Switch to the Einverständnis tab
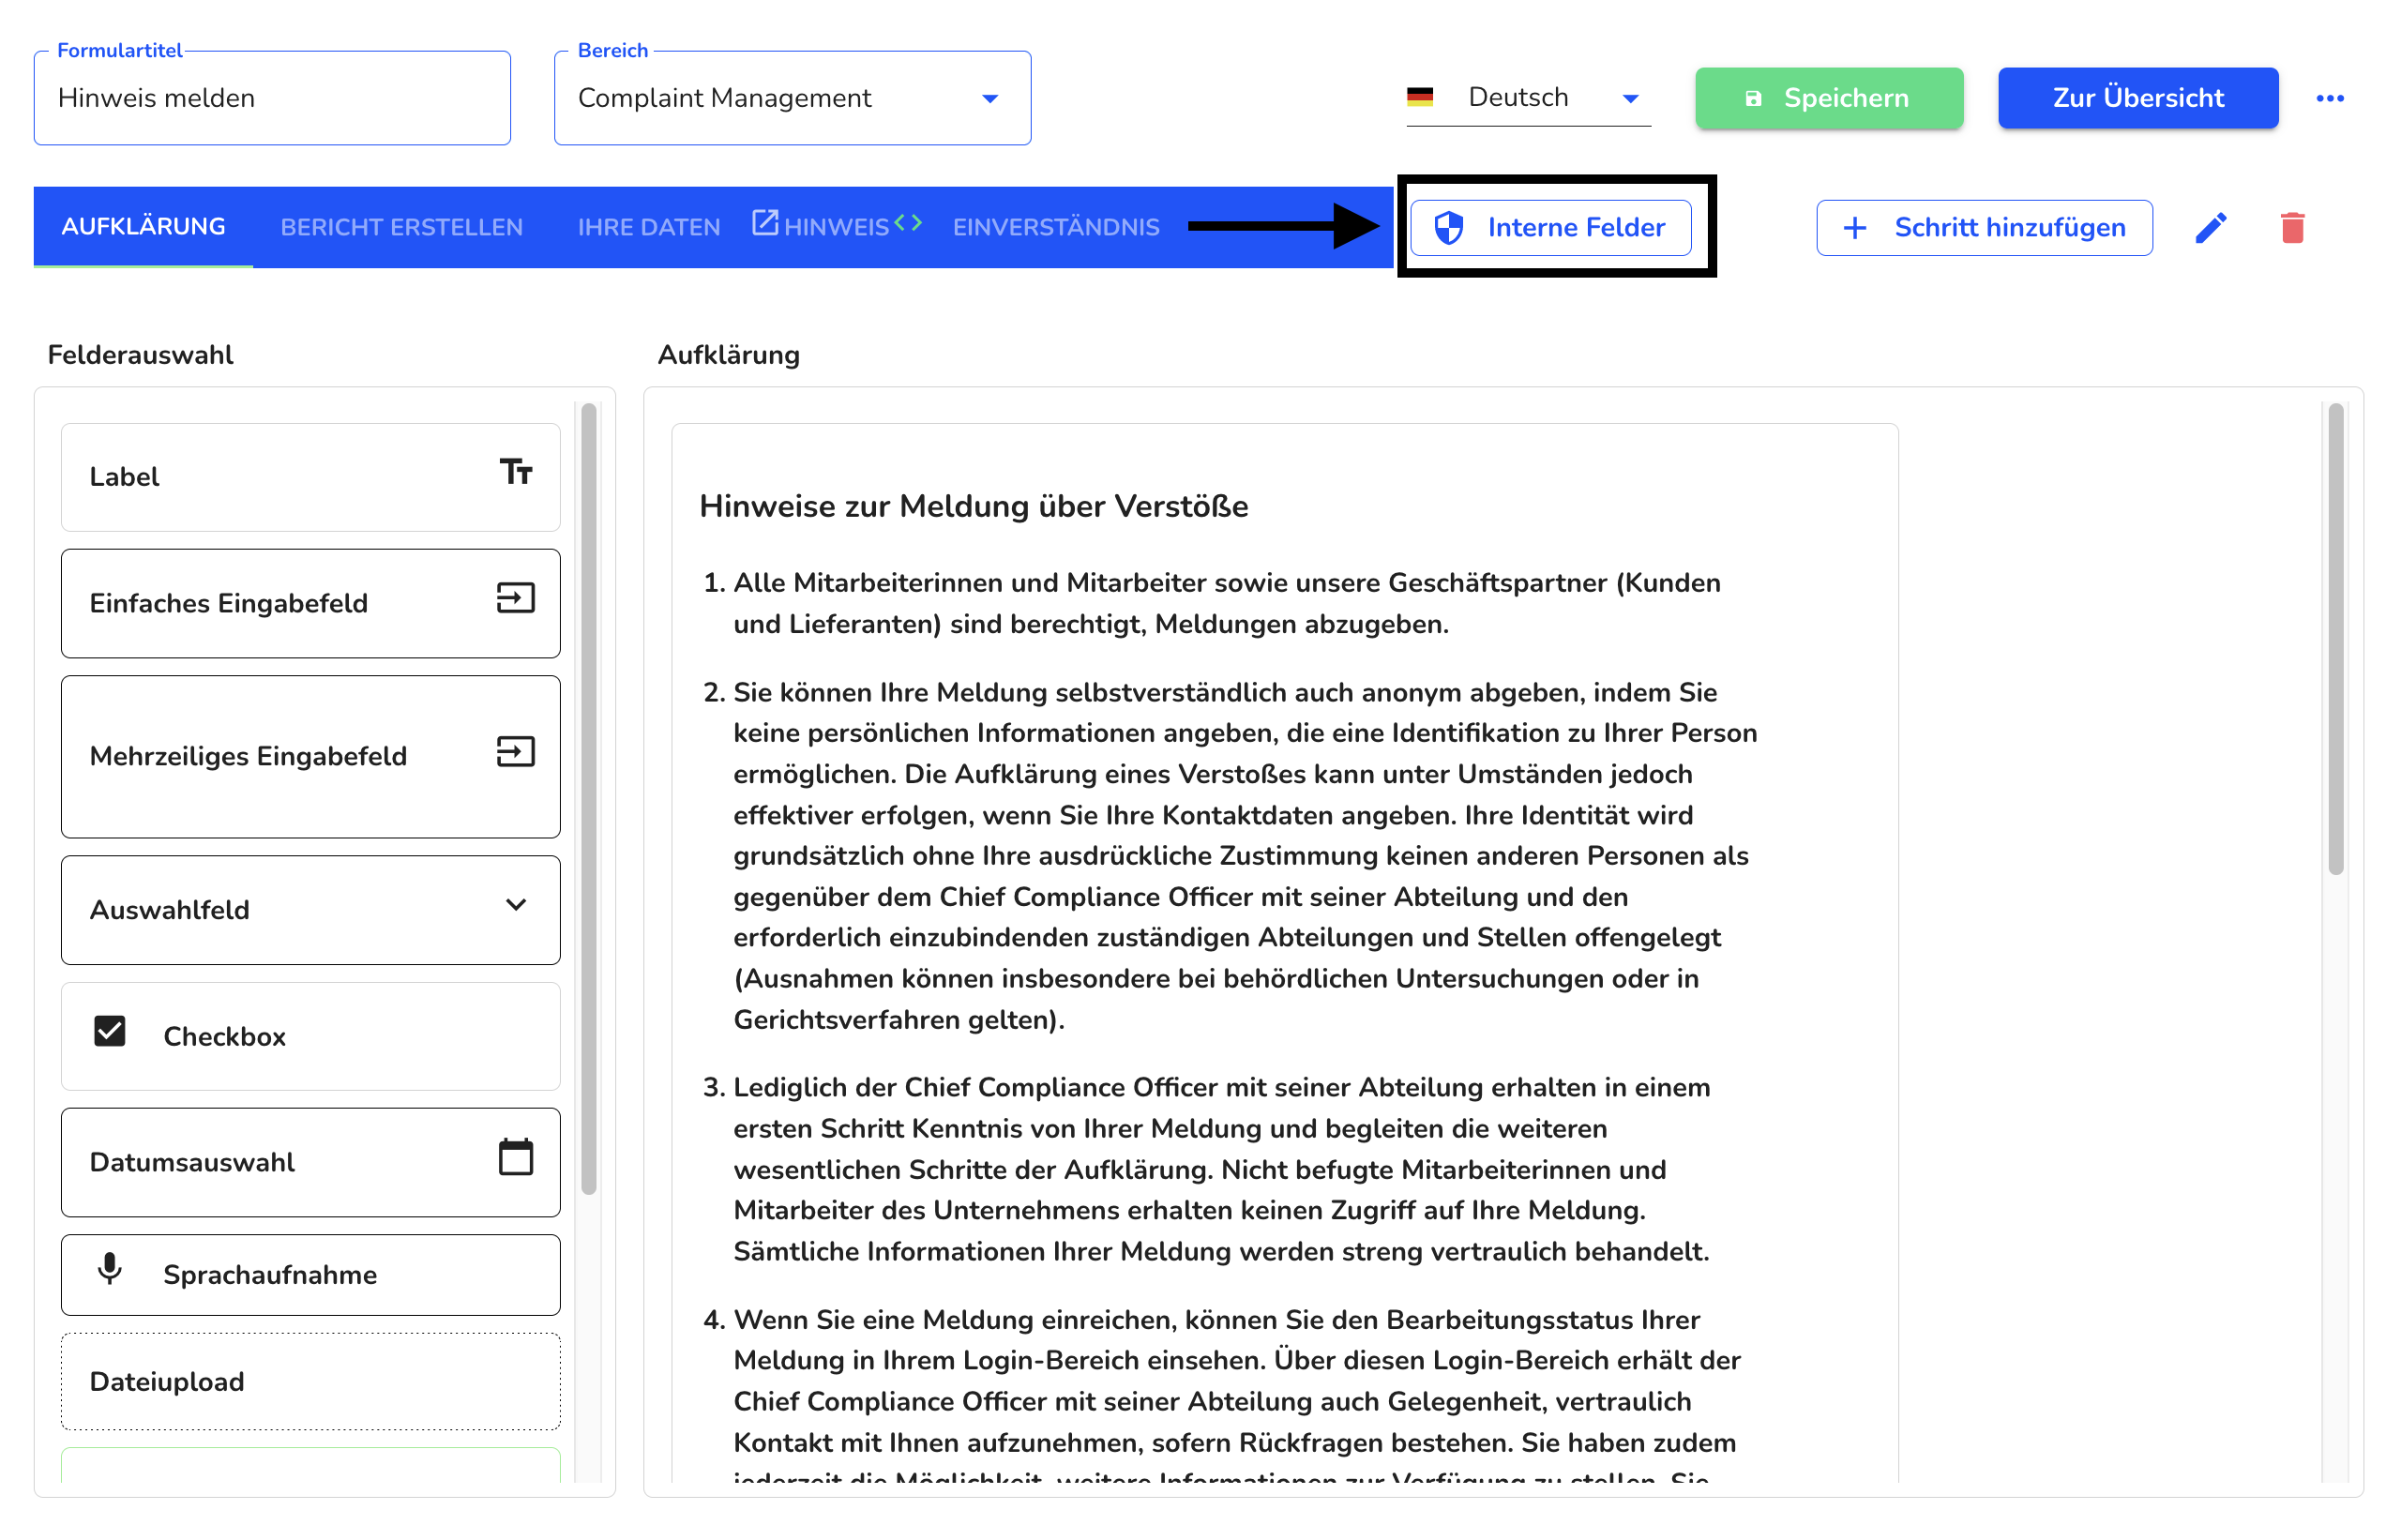Screen dimensions: 2401x1540 (x=1056, y=227)
